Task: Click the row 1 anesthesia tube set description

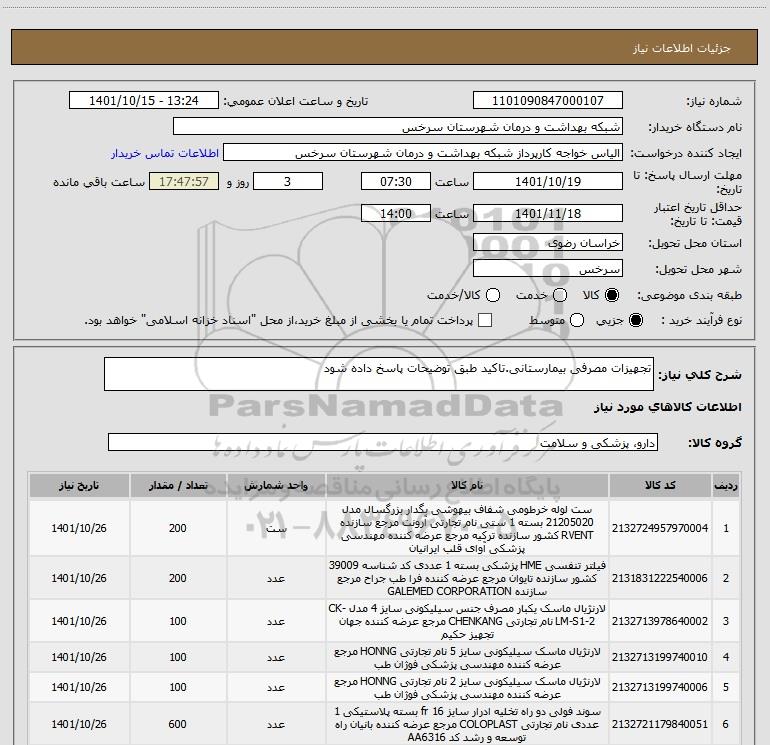Action: point(467,528)
